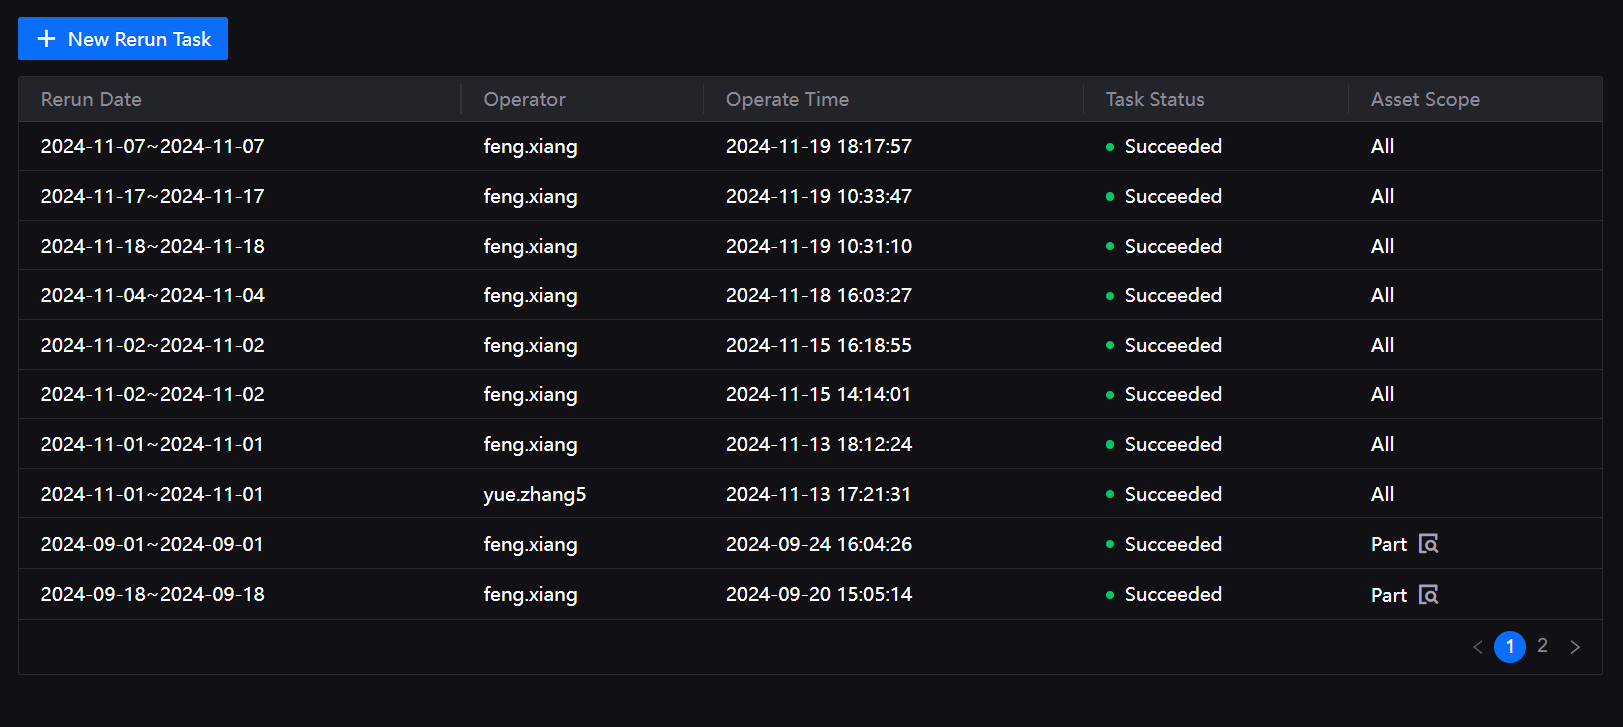1623x727 pixels.
Task: Click the plus icon in New Rerun Task
Action: click(46, 39)
